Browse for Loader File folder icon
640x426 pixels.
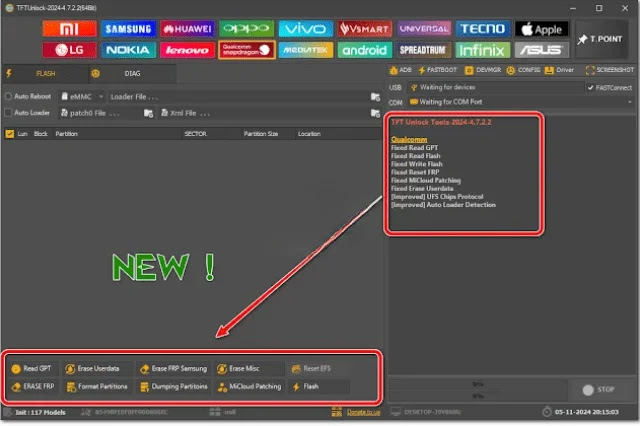pyautogui.click(x=375, y=97)
